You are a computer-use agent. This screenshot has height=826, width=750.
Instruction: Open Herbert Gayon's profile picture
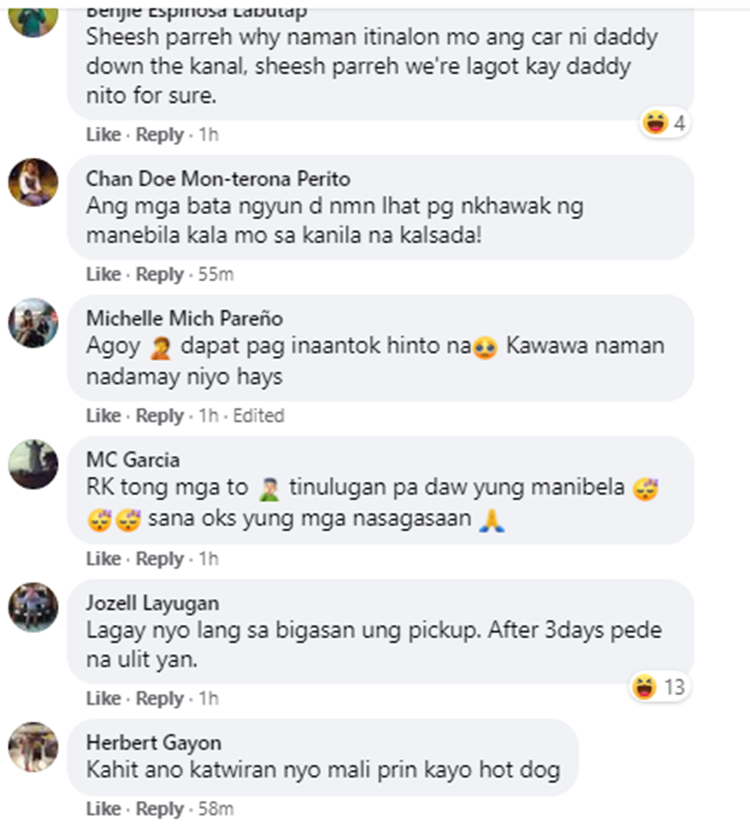coord(33,747)
